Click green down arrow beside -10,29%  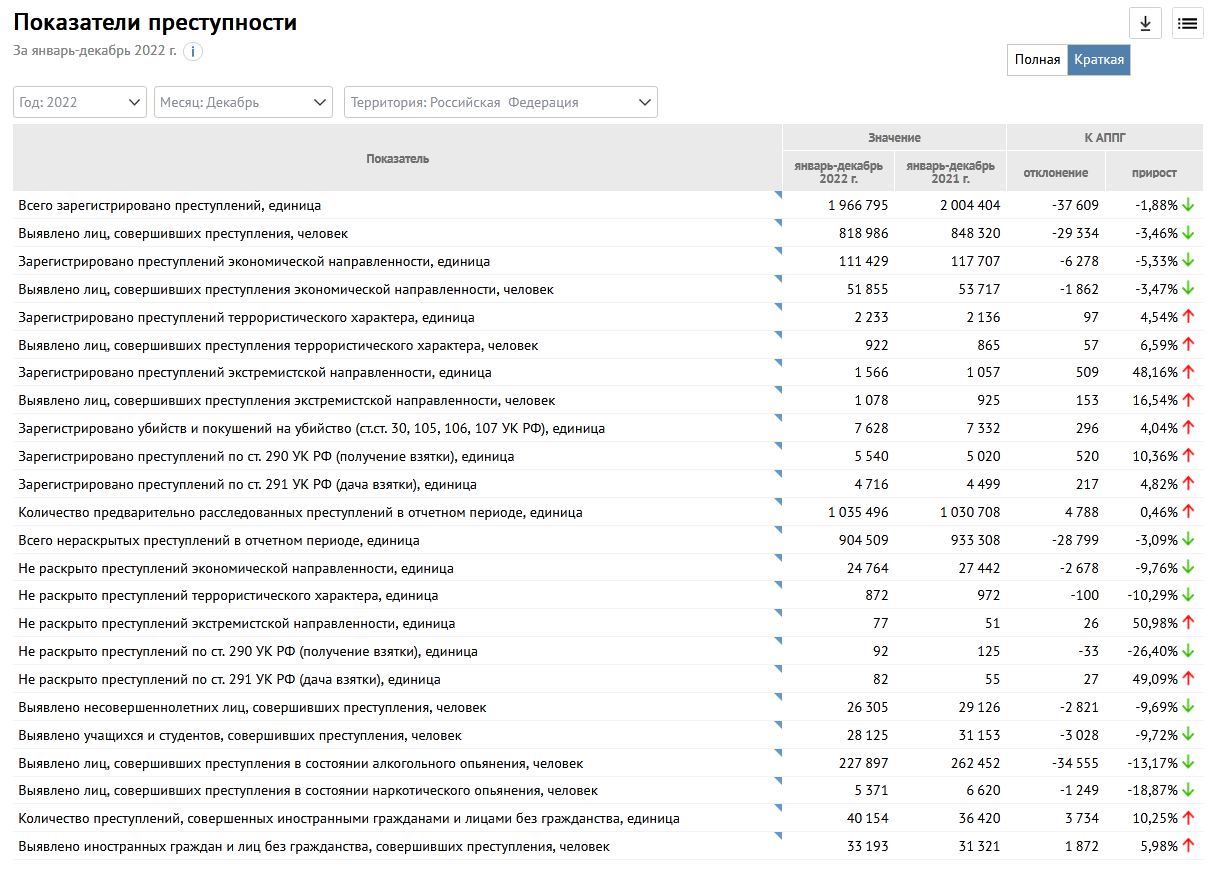(x=1188, y=595)
